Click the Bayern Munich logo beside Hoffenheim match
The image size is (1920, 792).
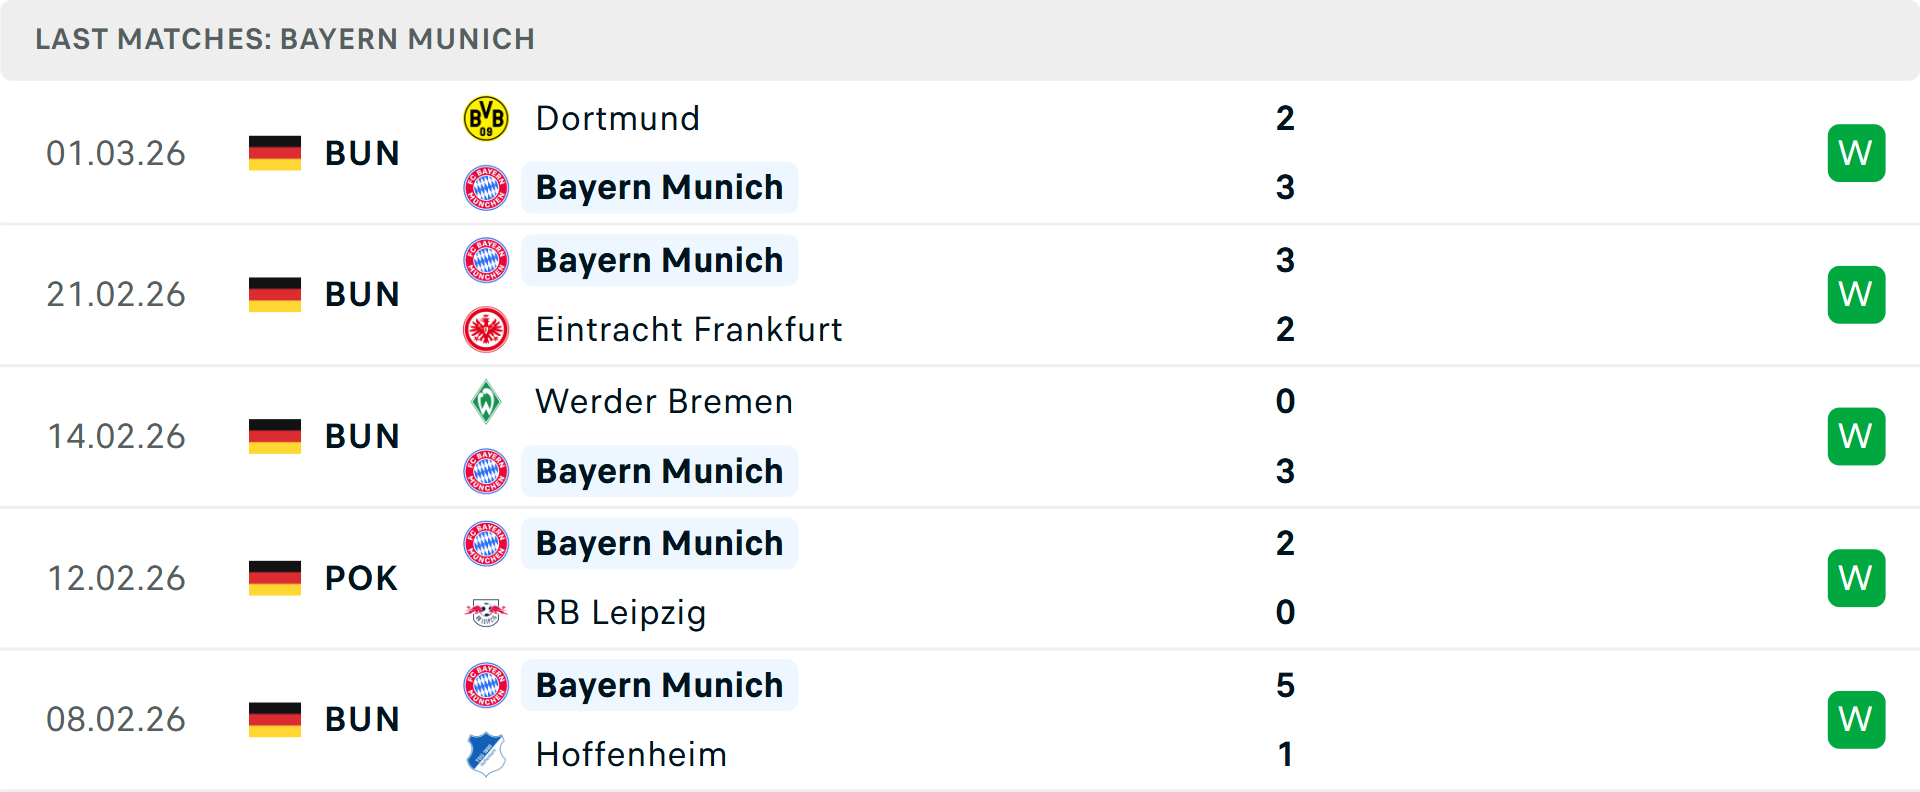(486, 684)
